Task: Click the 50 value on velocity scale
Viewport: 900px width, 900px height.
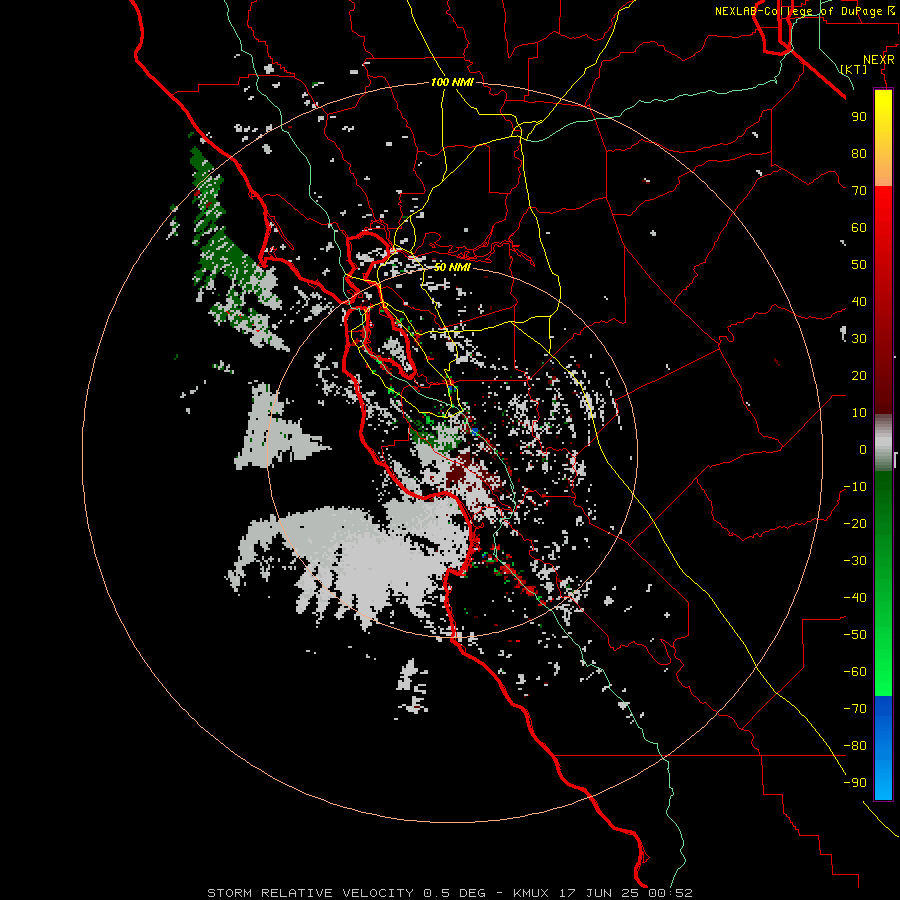Action: coord(859,265)
